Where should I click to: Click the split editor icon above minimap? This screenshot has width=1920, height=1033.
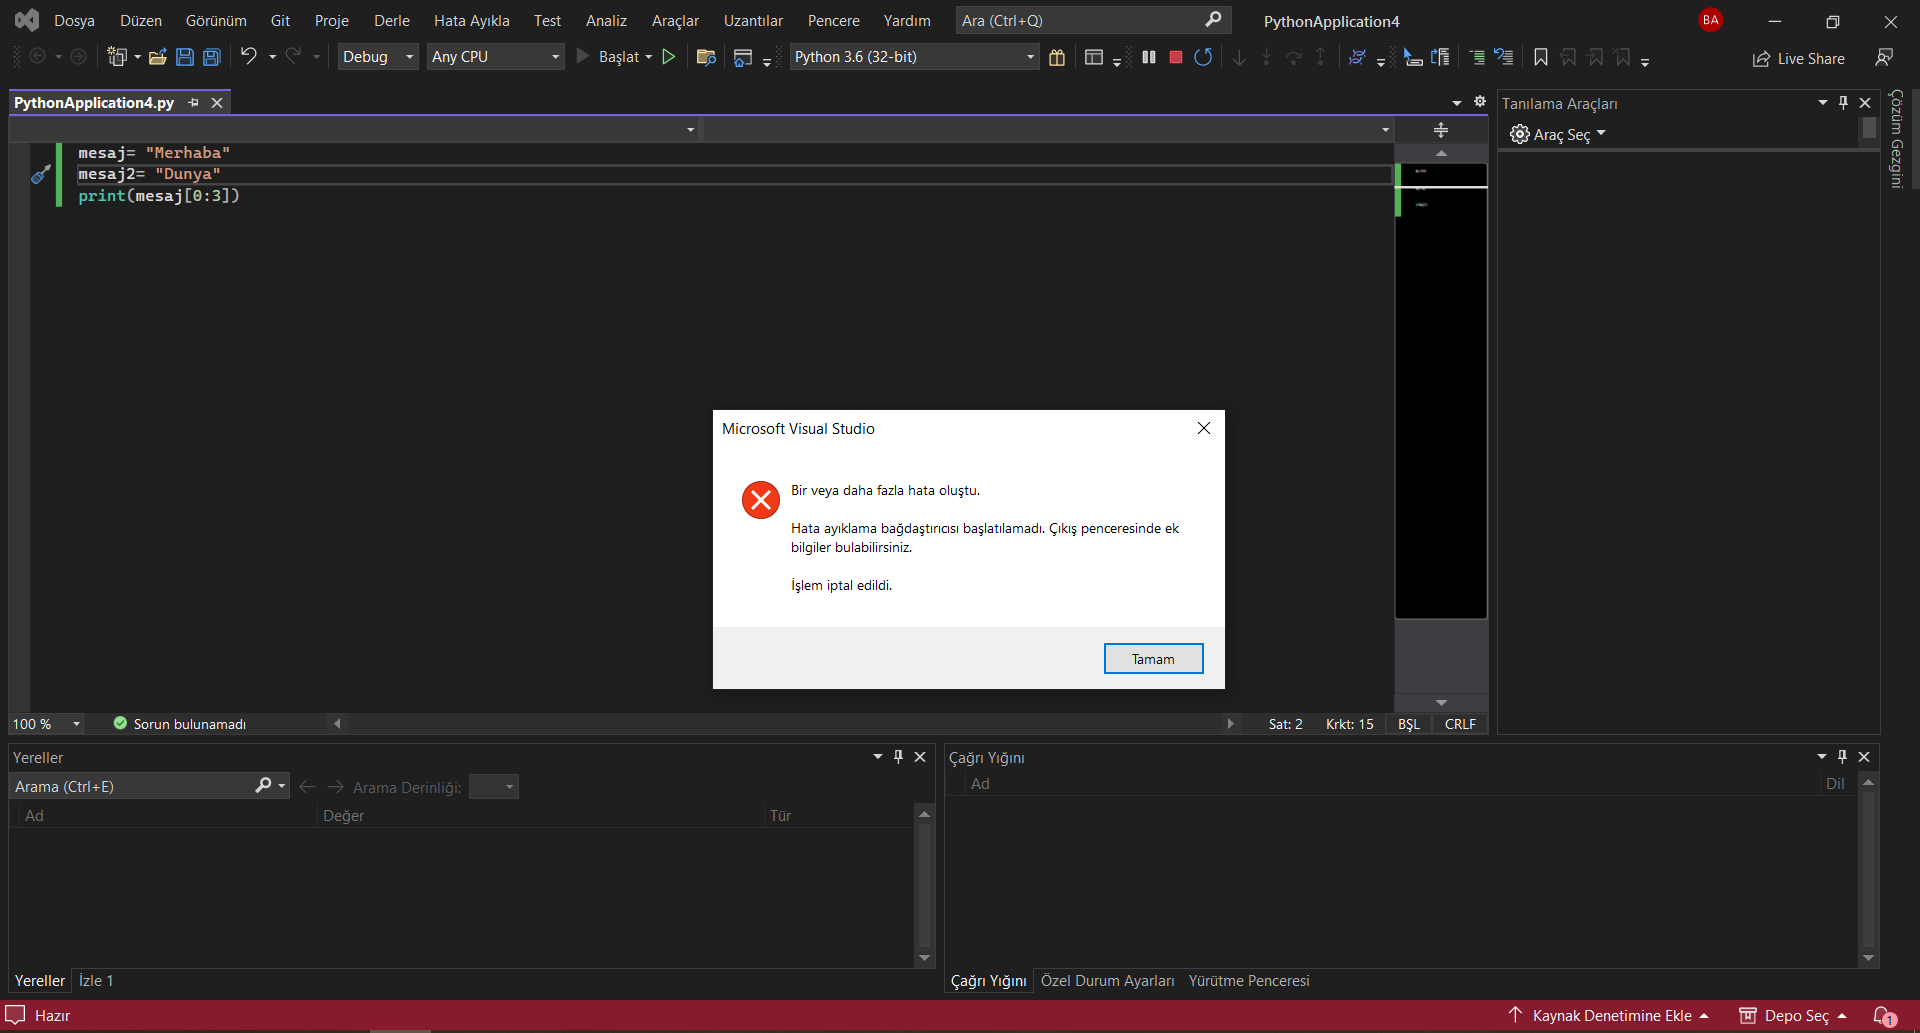tap(1441, 130)
